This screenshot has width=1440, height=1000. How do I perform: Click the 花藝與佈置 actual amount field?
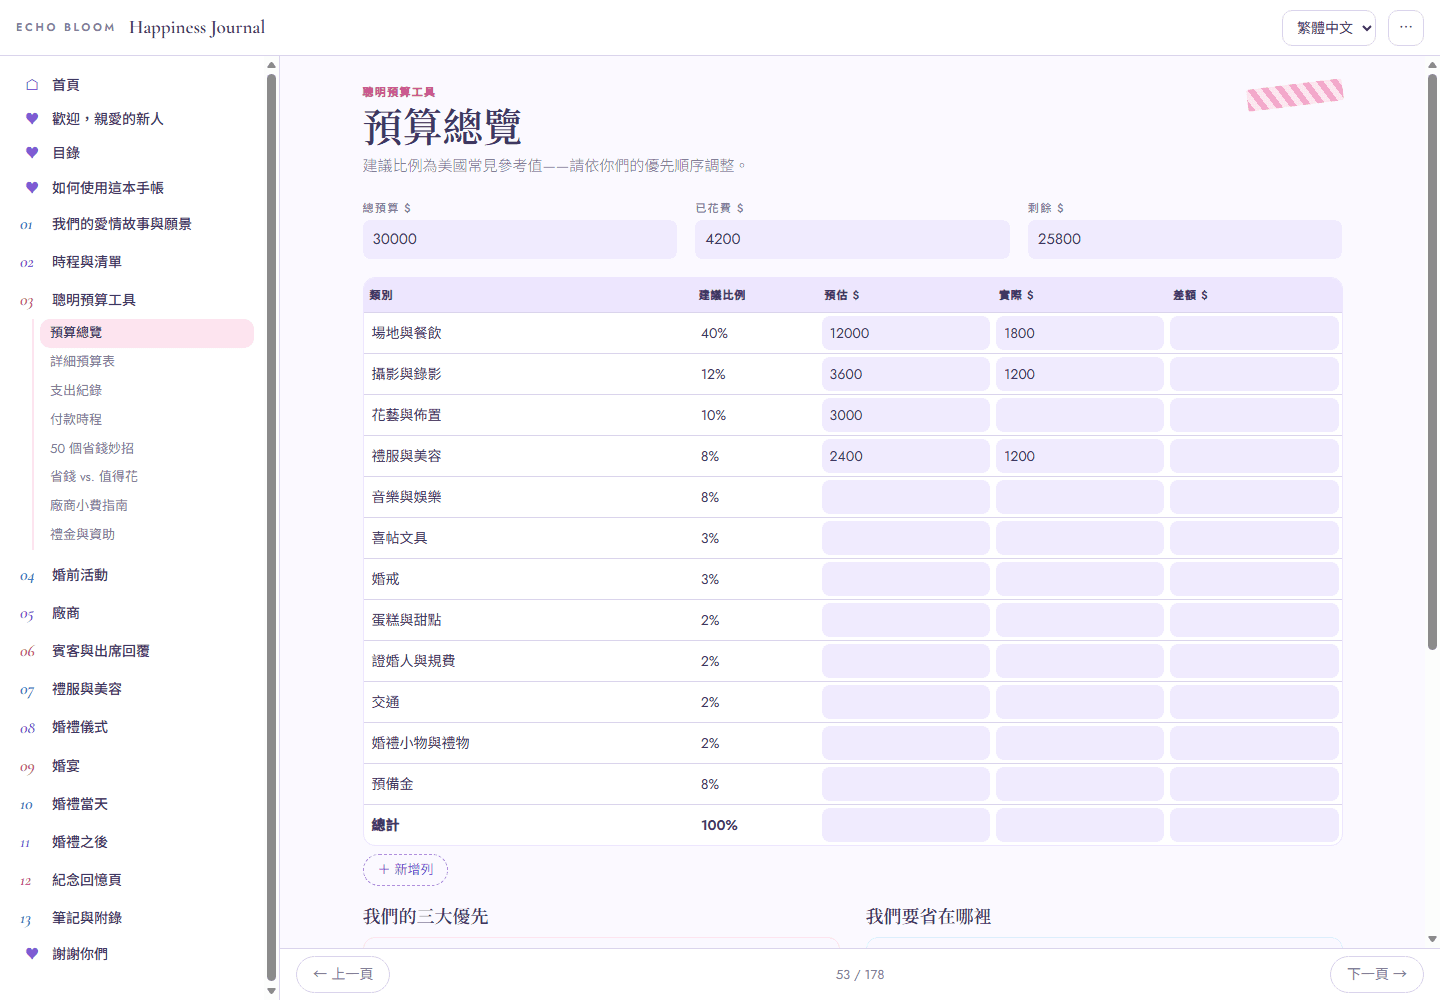[1080, 415]
